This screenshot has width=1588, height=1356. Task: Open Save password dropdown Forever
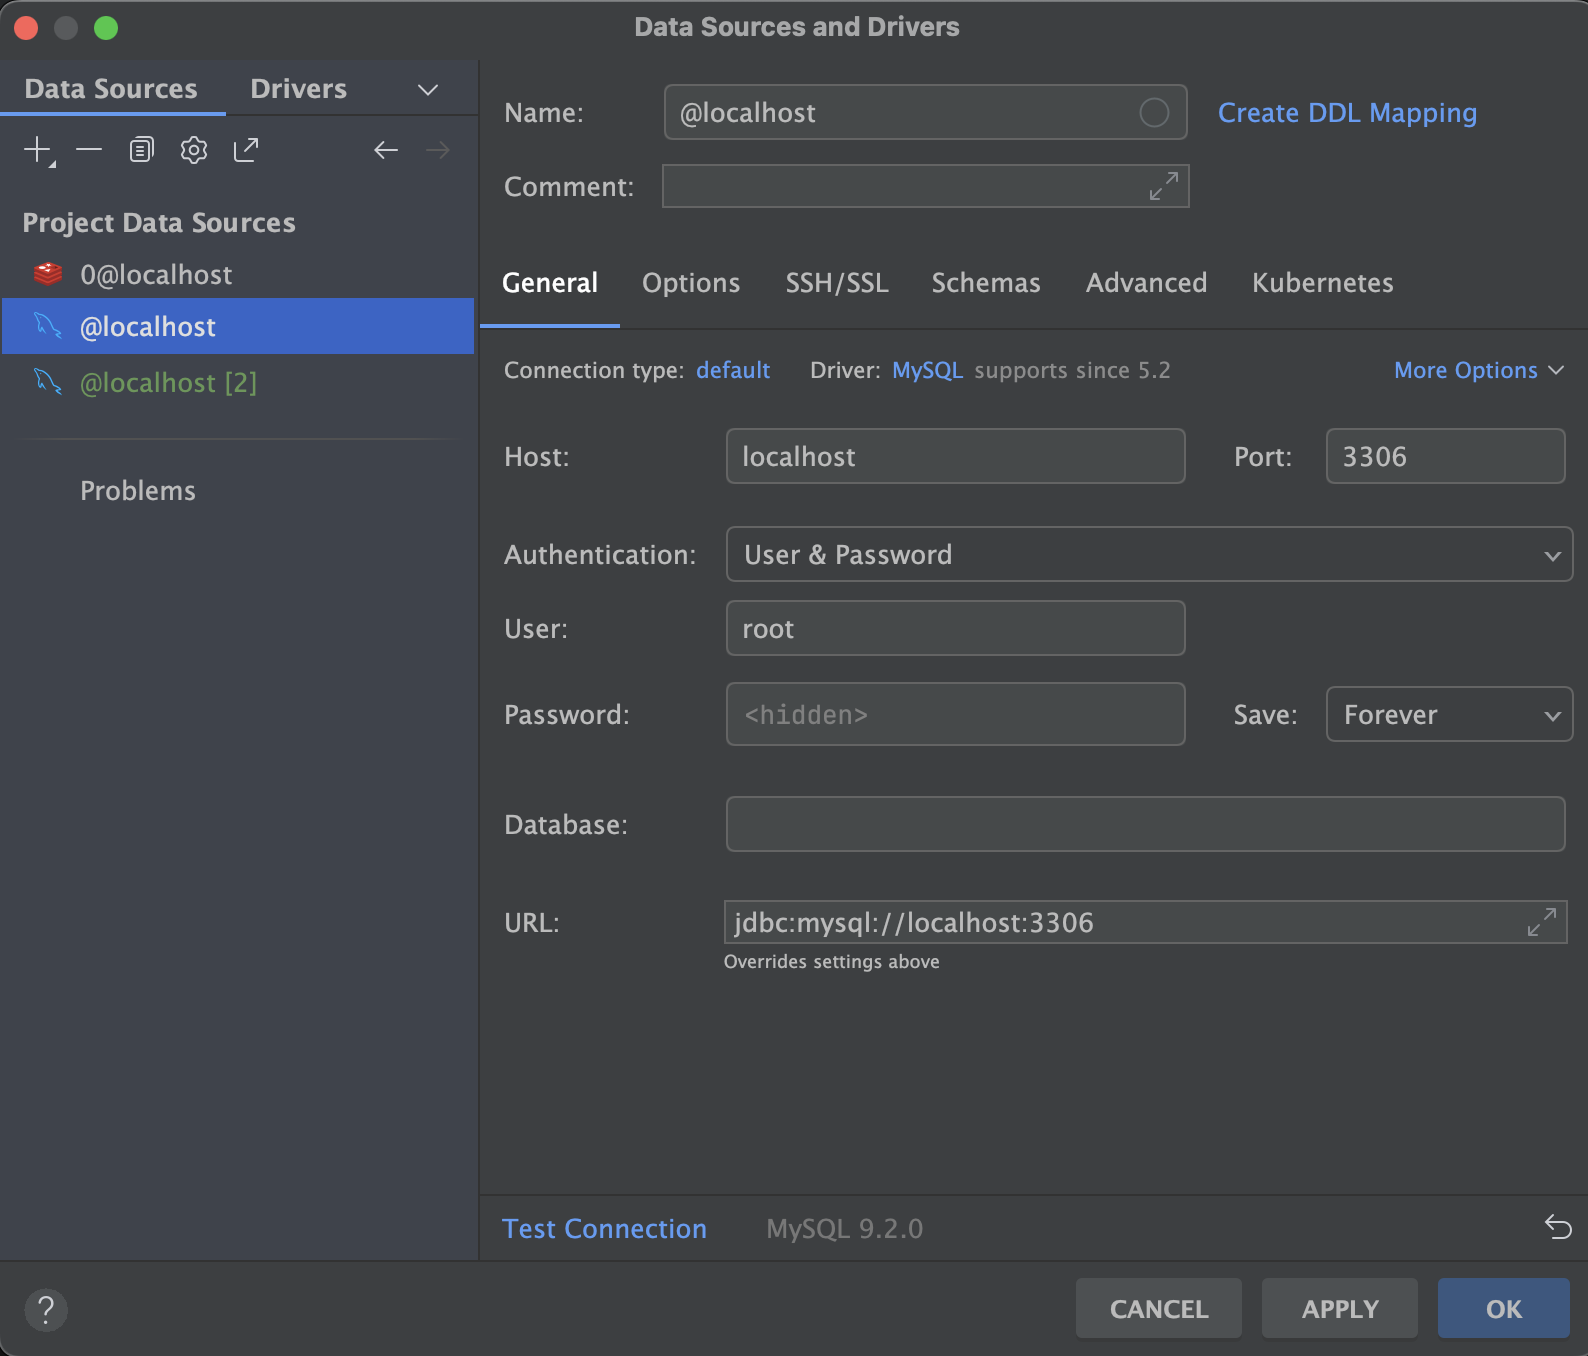coord(1449,714)
